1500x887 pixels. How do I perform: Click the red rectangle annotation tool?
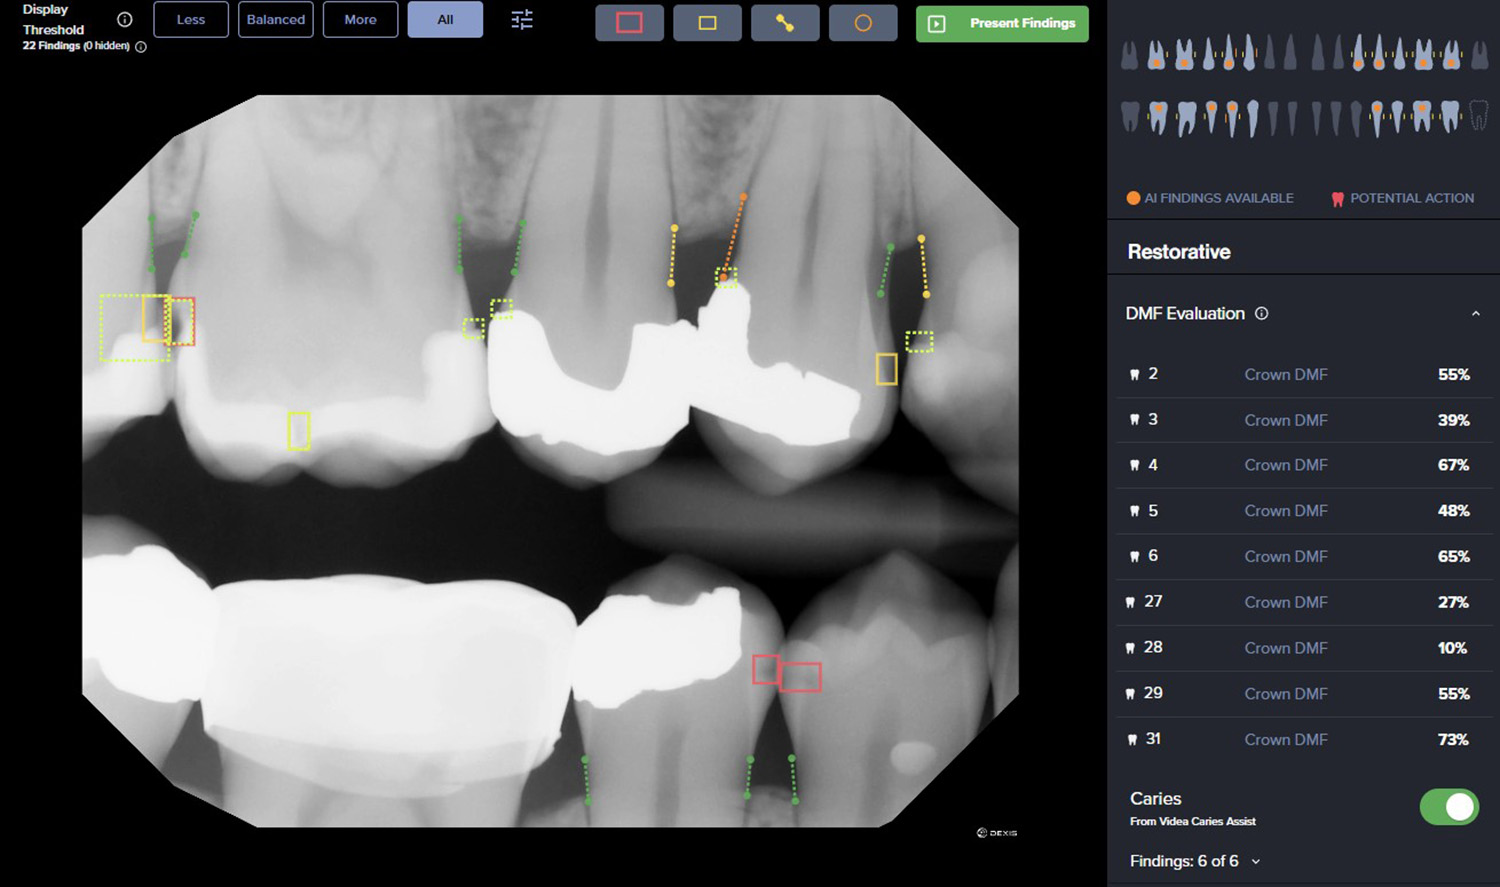pos(629,23)
